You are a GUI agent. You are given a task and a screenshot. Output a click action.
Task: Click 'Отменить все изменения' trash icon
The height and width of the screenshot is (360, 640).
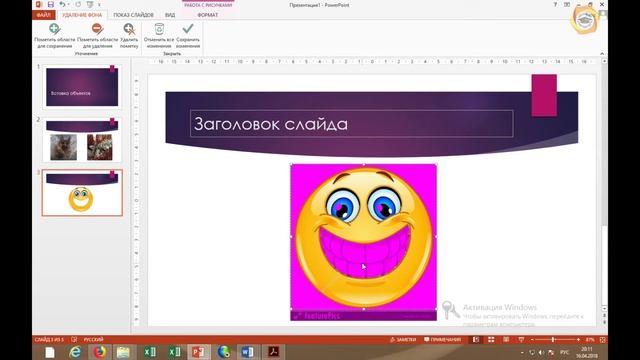pos(159,29)
